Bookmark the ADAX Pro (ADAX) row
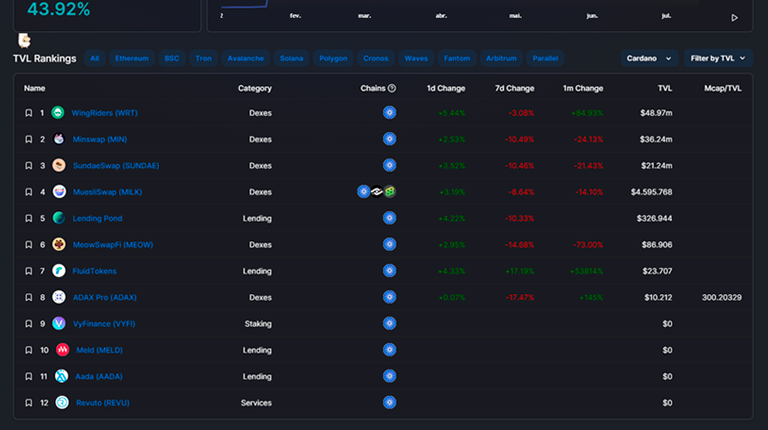 pos(28,298)
